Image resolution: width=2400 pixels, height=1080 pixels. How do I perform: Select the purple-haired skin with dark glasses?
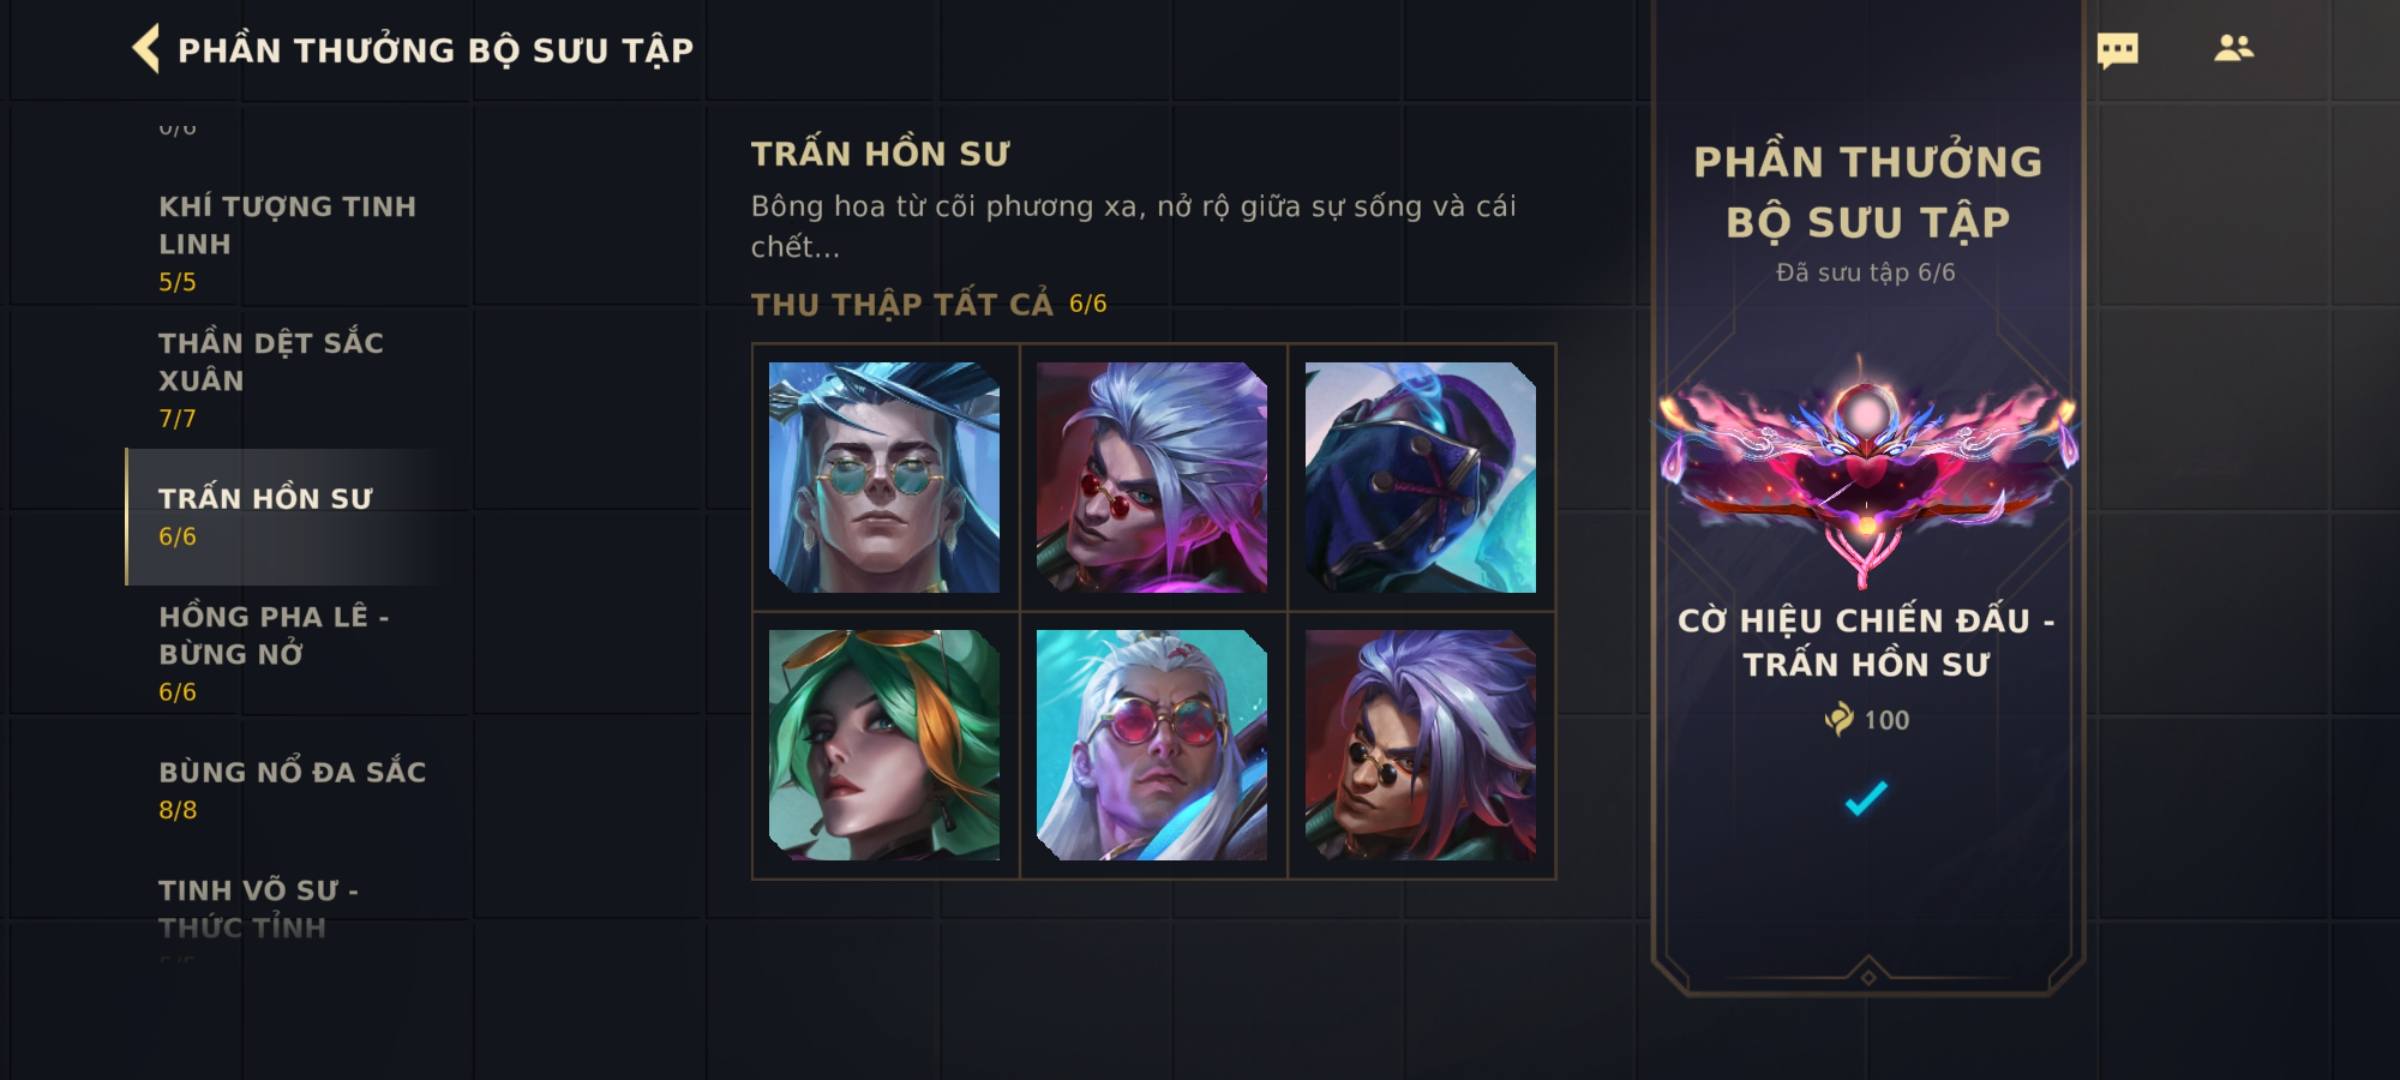click(1420, 745)
